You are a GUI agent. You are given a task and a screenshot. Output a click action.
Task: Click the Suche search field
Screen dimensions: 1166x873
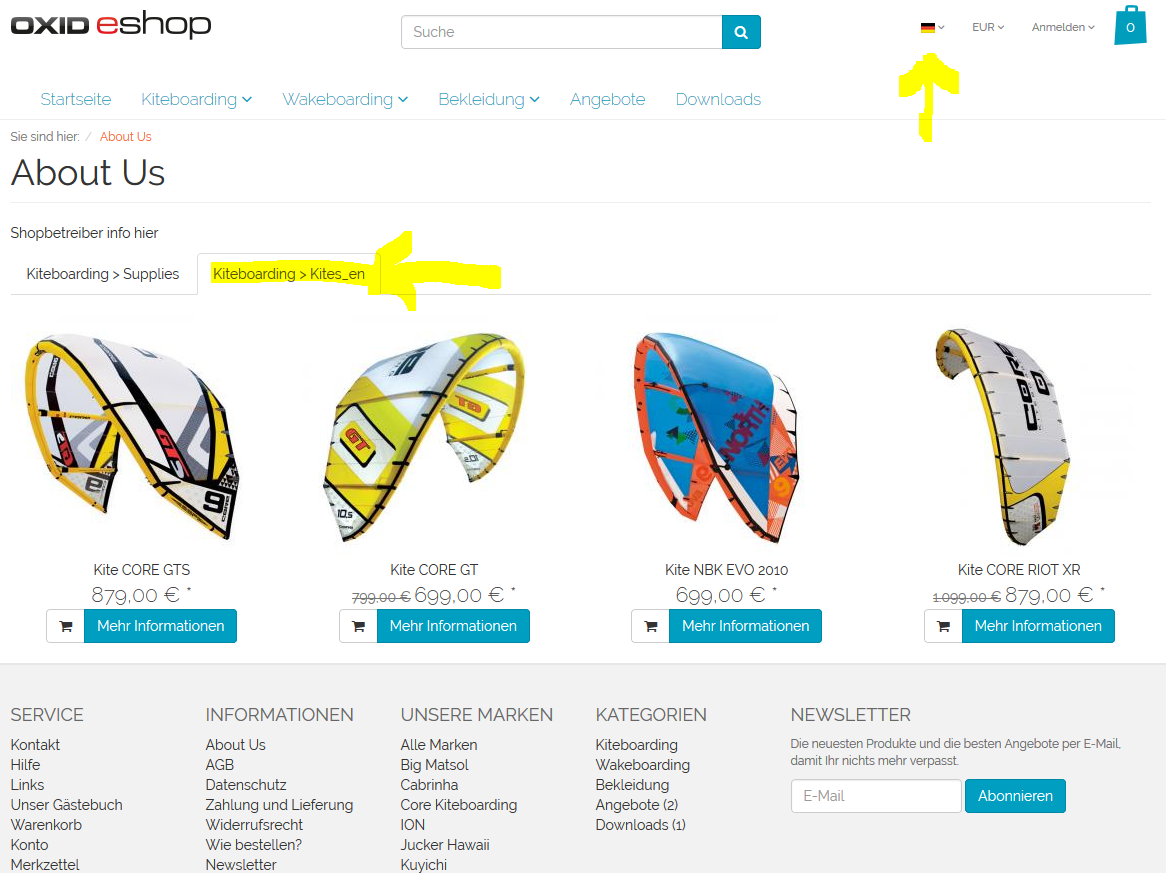(561, 32)
